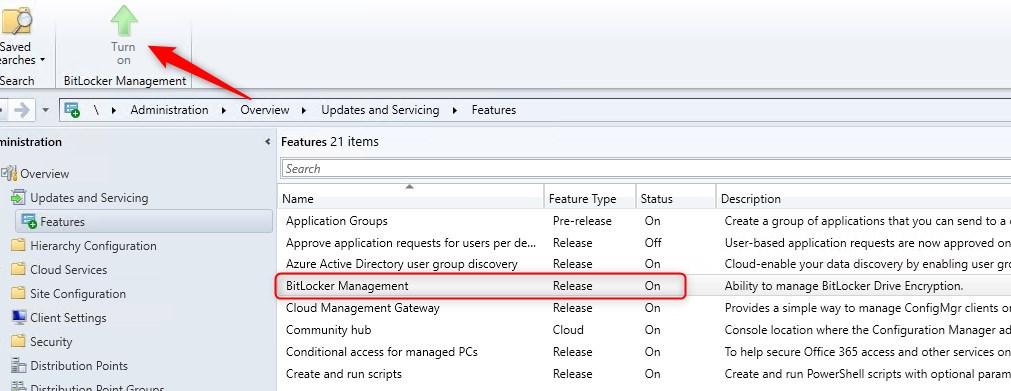
Task: Select Azure Active Directory user group discovery
Action: click(644, 264)
